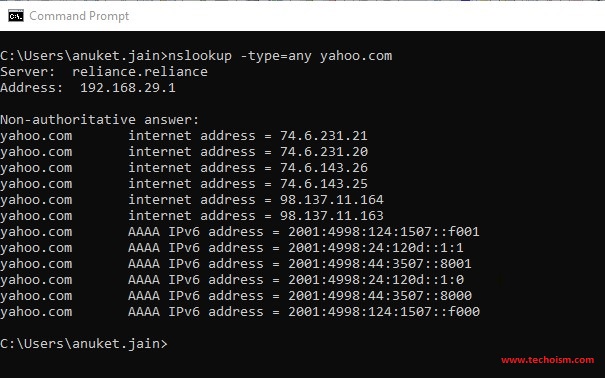The height and width of the screenshot is (378, 605).
Task: Click IPv6 address ending in f001
Action: [384, 232]
